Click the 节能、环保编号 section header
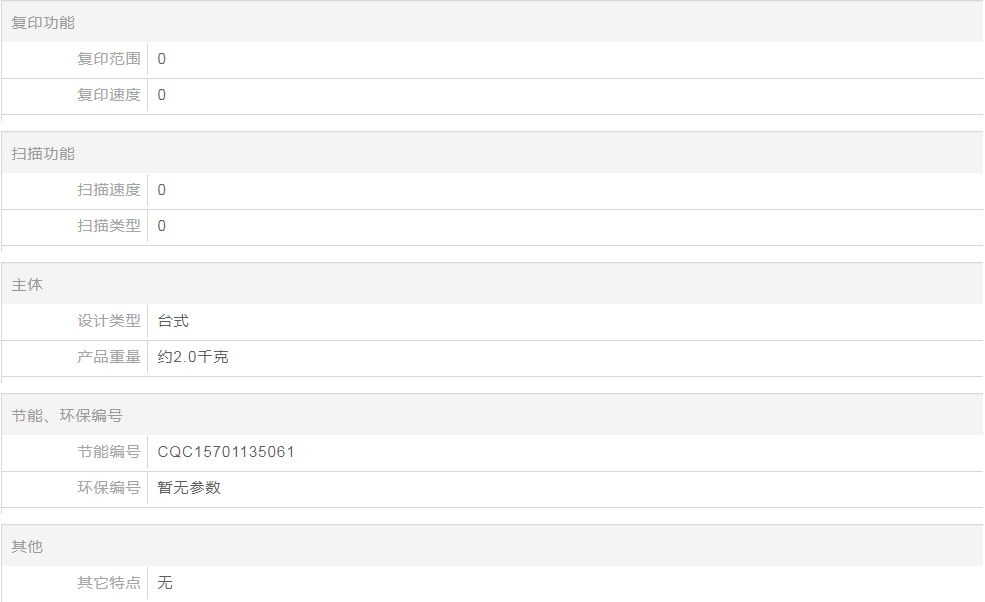This screenshot has width=985, height=602. 67,416
